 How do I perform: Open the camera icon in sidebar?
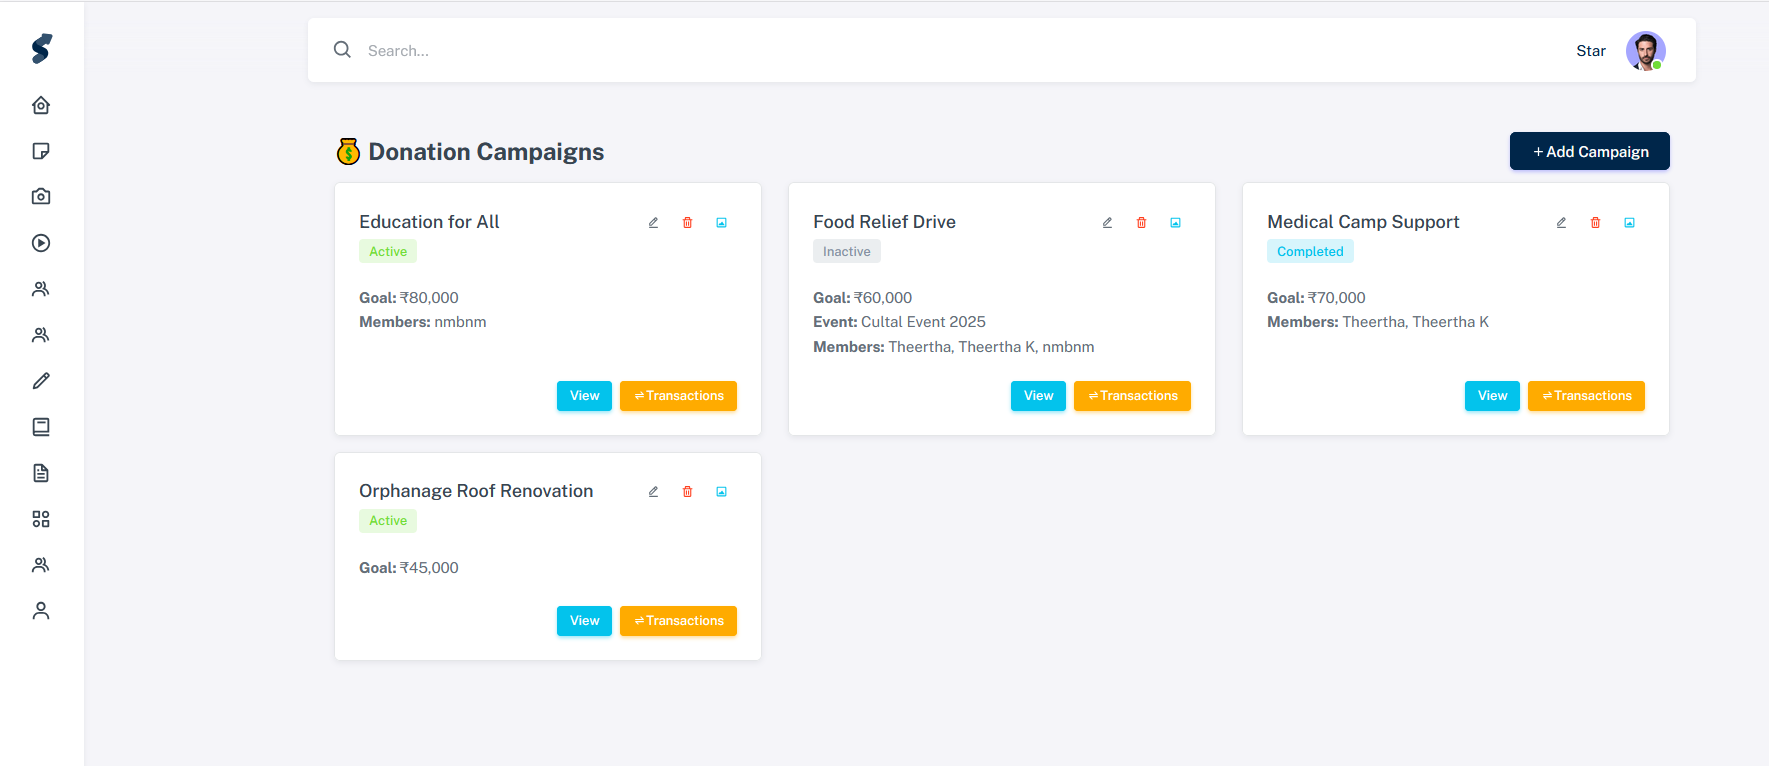tap(41, 197)
